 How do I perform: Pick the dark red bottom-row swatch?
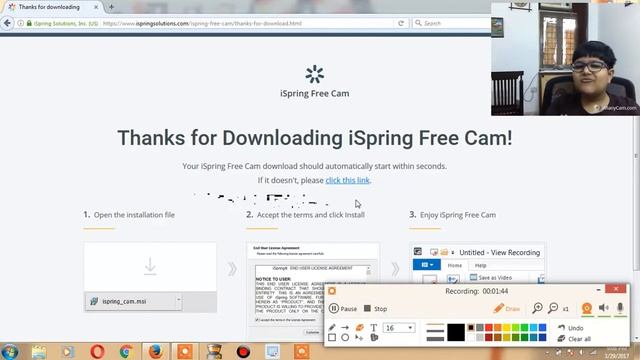pos(489,337)
